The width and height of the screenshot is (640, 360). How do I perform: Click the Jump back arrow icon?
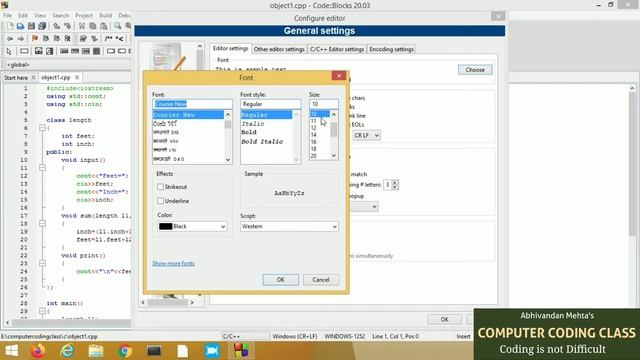coord(10,39)
